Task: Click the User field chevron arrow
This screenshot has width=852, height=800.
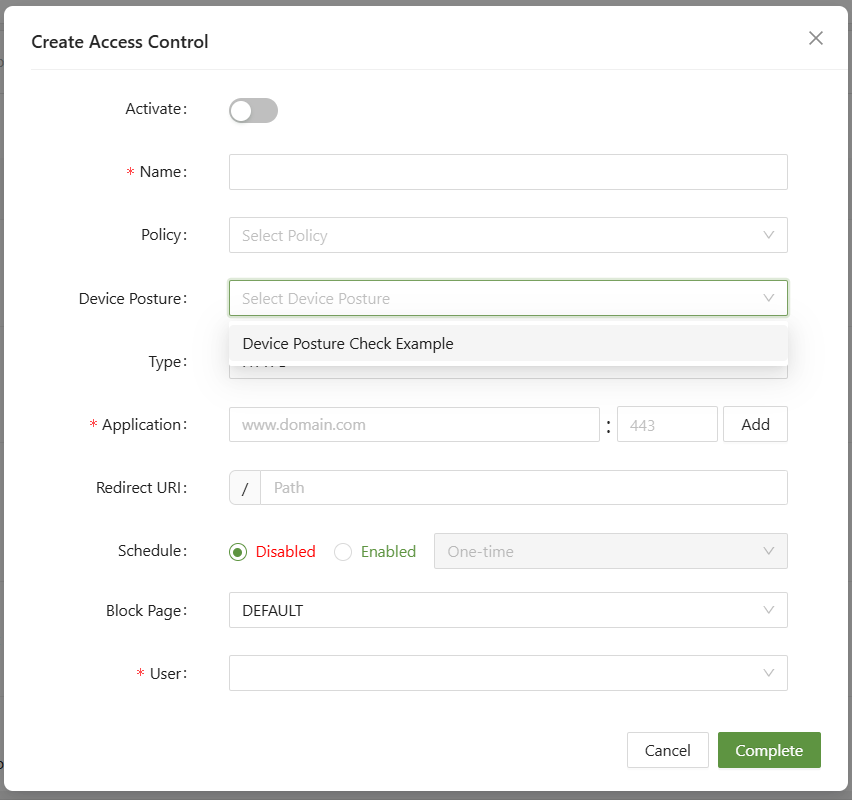Action: coord(768,673)
